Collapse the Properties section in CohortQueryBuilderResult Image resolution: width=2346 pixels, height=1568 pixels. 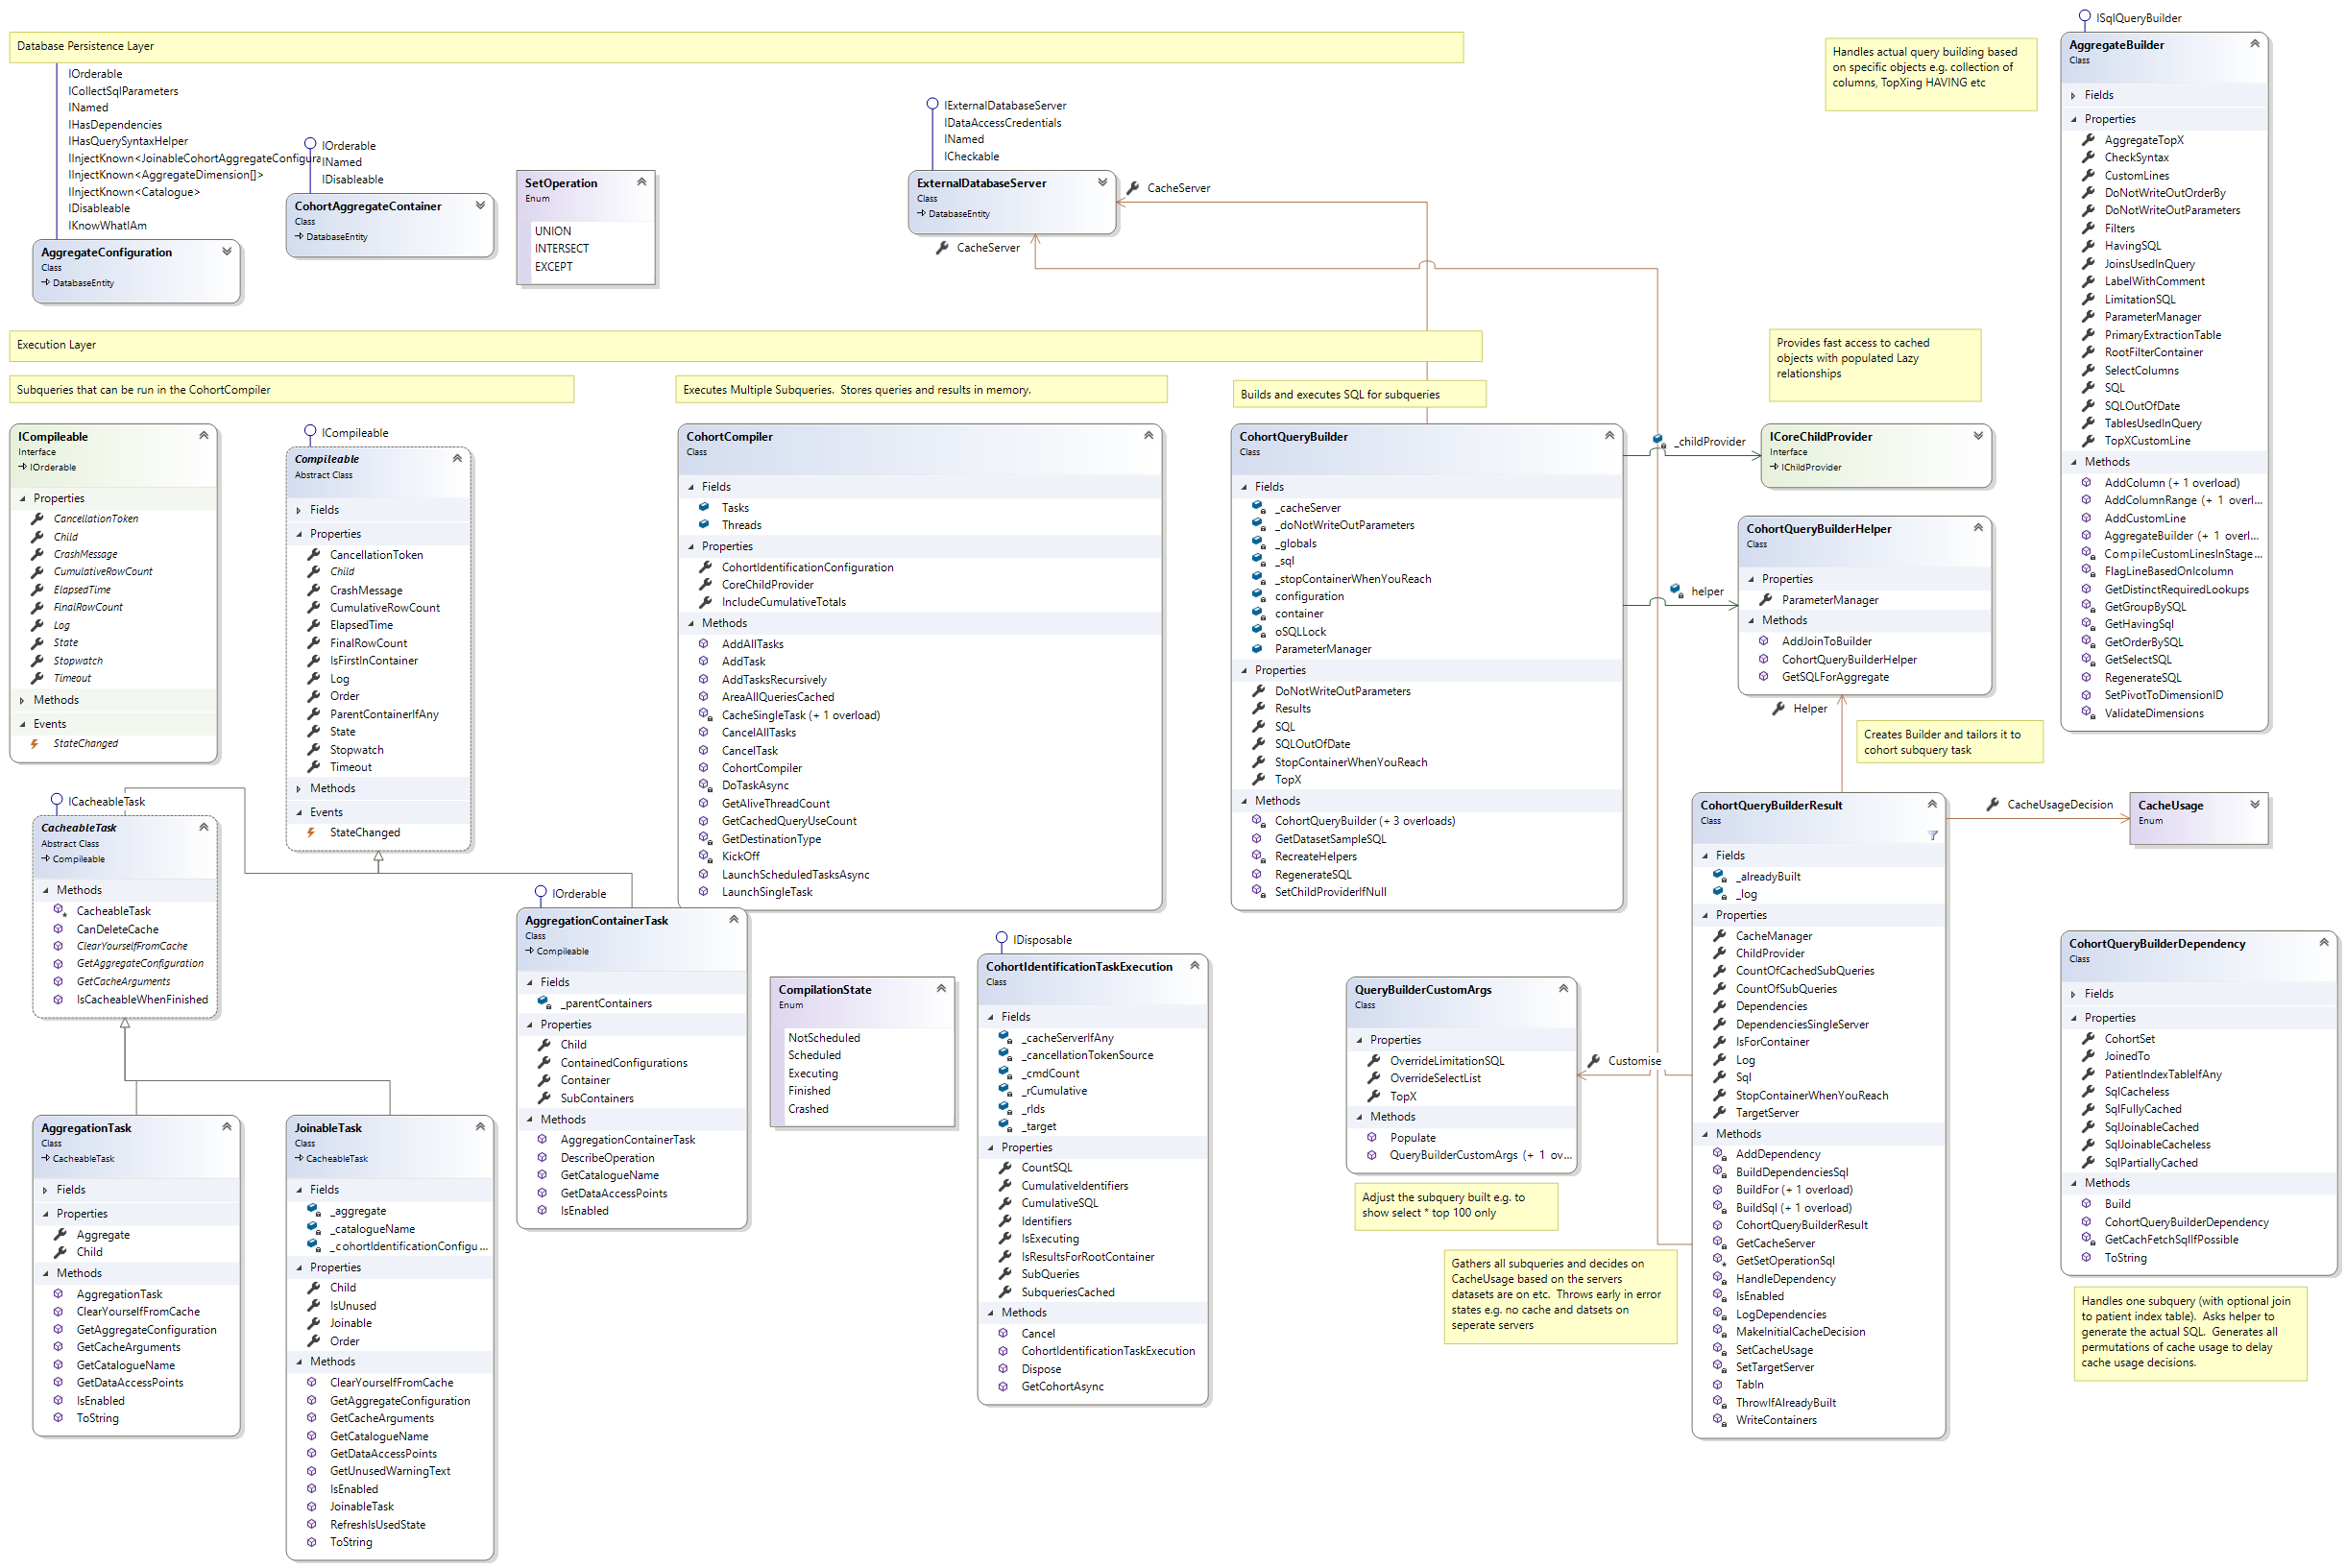[1705, 915]
